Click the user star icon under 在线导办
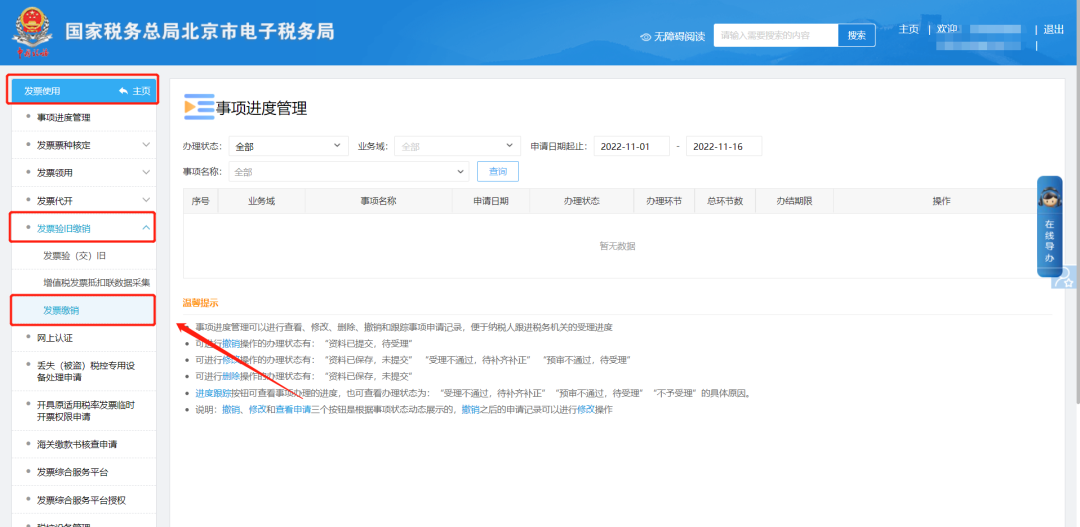 pos(1065,277)
